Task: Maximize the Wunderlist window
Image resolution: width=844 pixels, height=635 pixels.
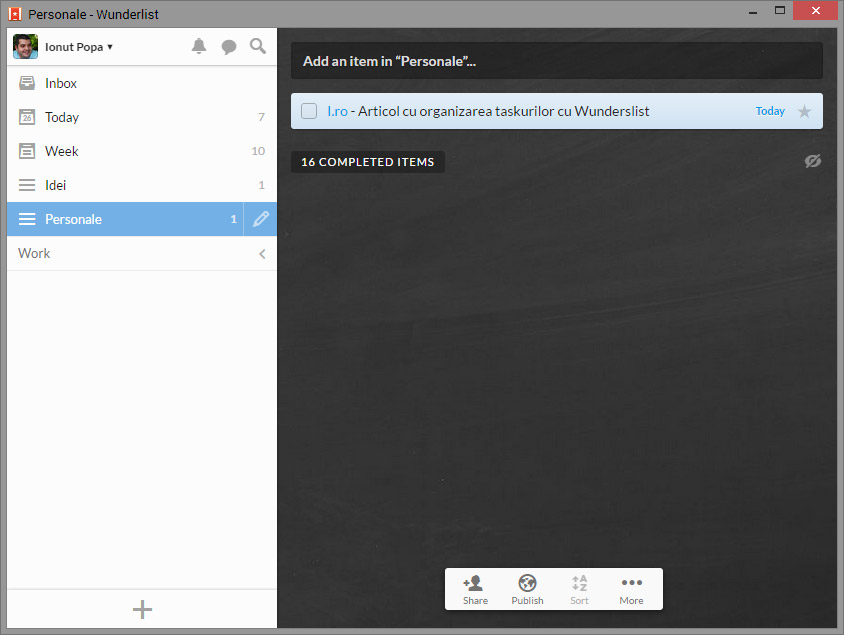Action: coord(779,11)
